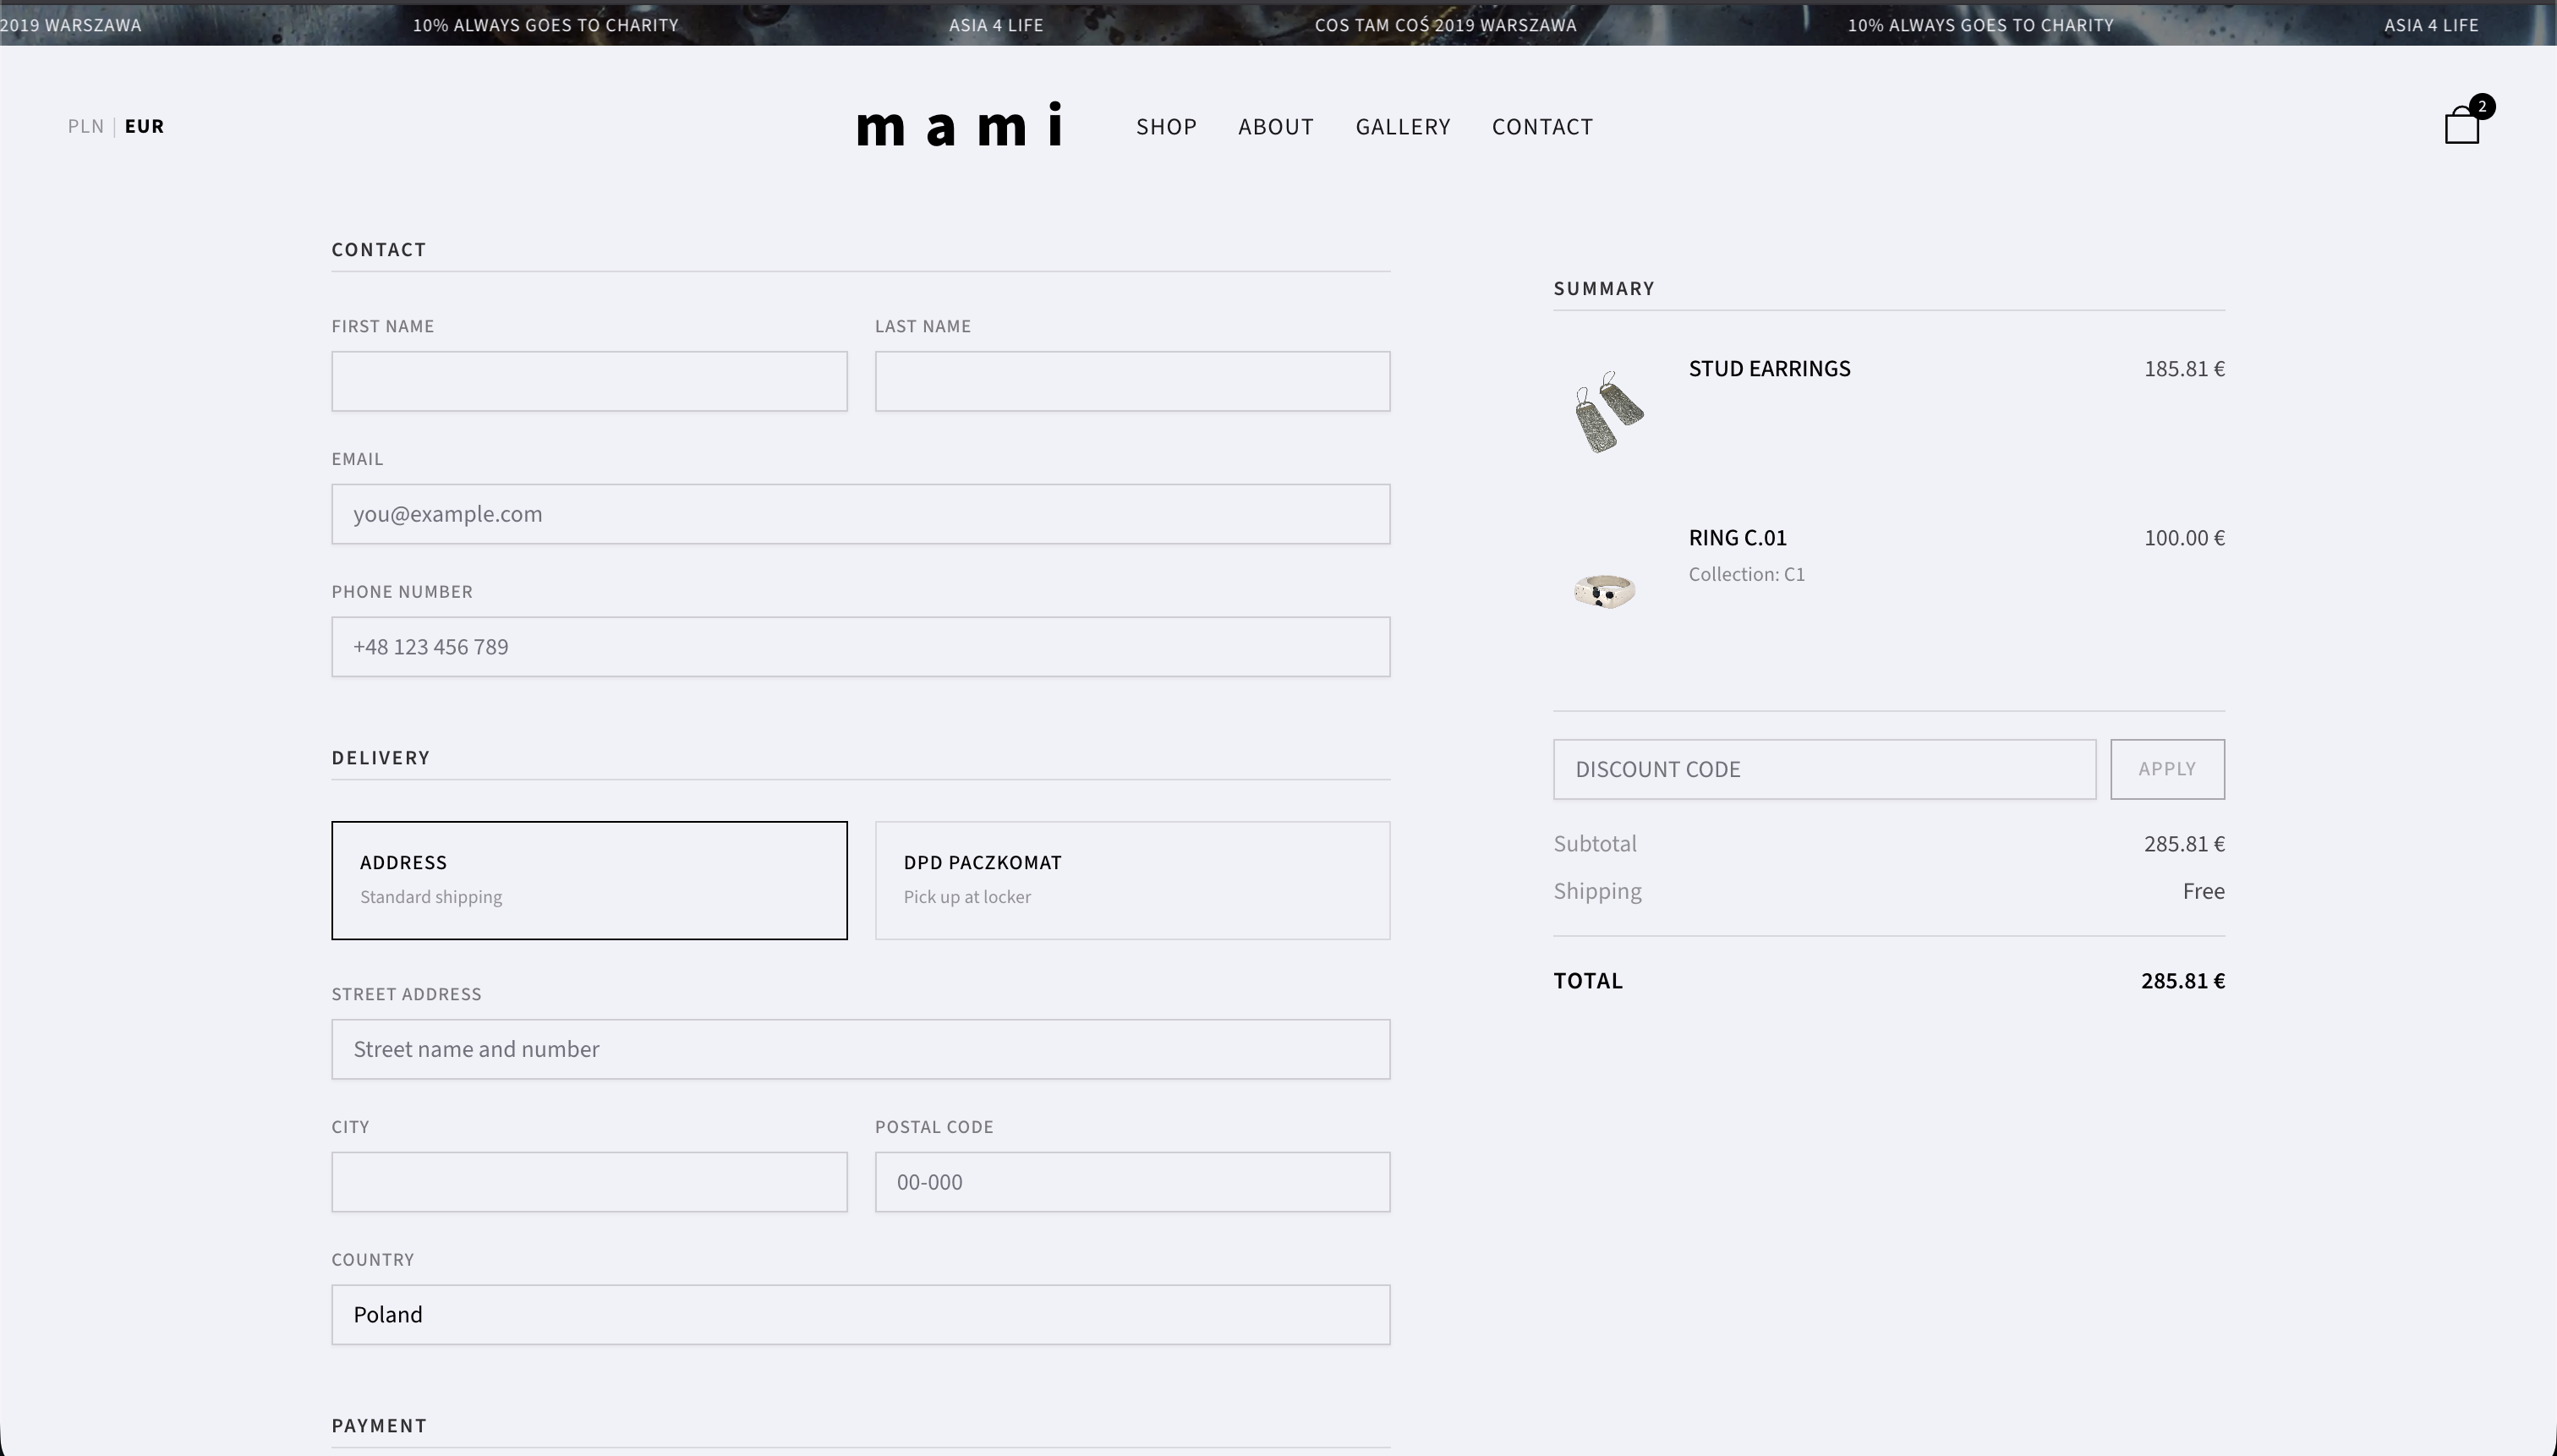Open the Country selector showing Poland
The image size is (2557, 1456).
tap(860, 1314)
